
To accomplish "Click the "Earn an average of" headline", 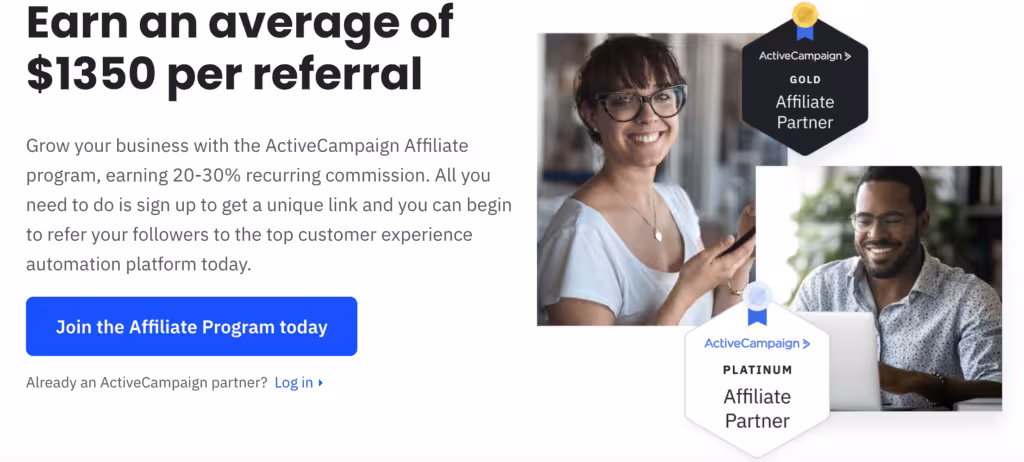I will point(240,21).
